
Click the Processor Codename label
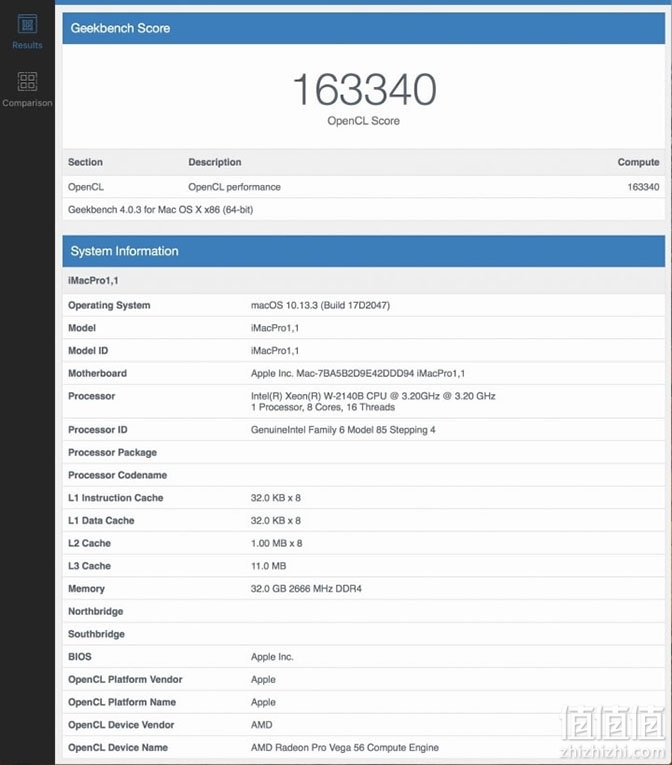point(118,475)
